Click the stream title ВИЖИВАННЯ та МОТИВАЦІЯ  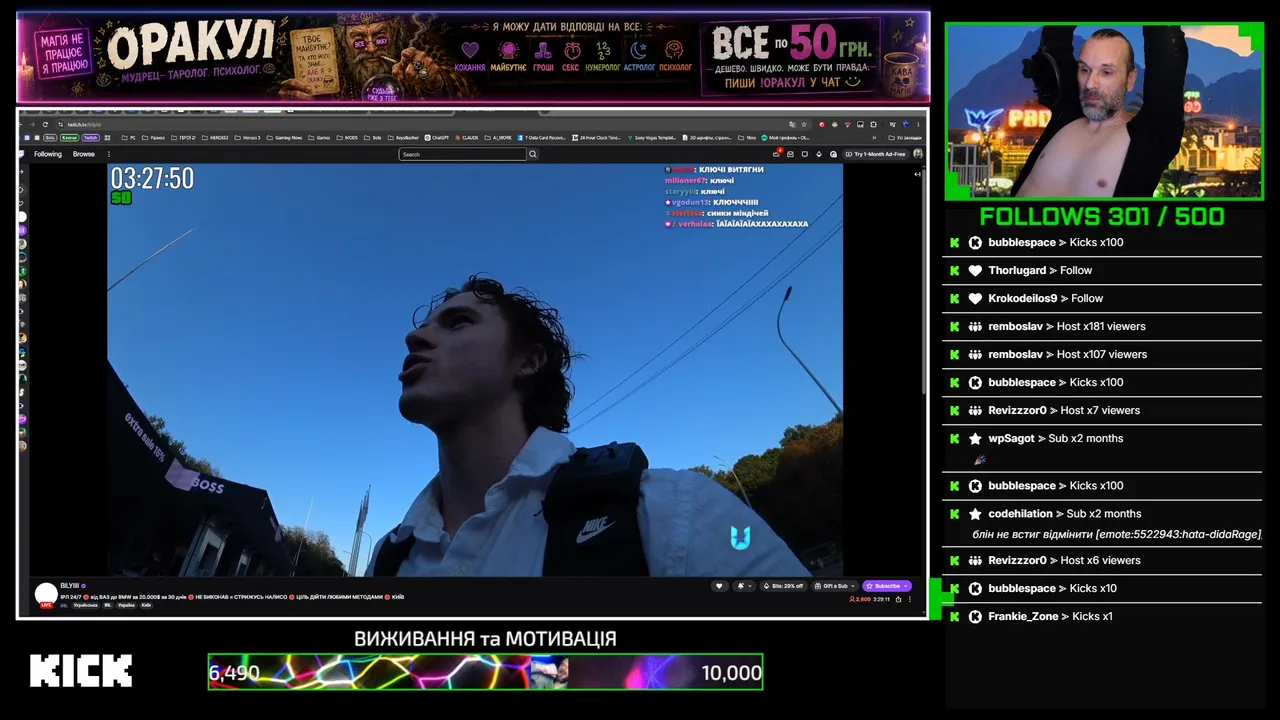(485, 638)
